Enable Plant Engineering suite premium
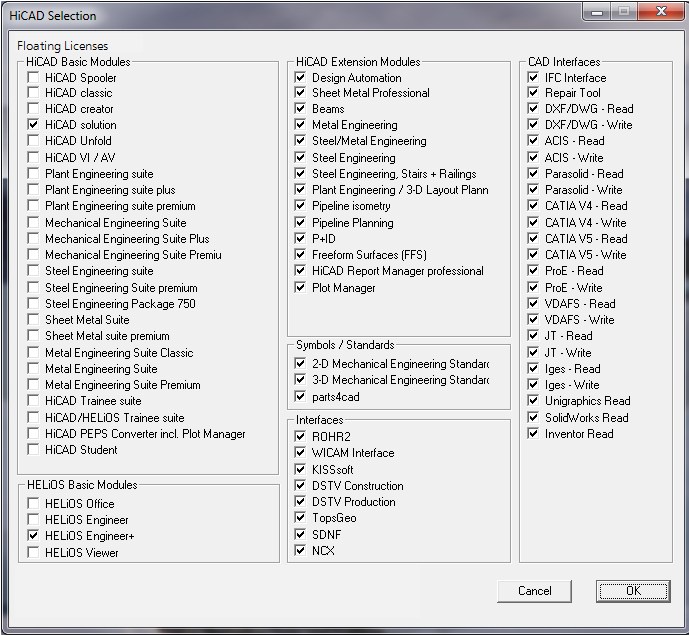This screenshot has width=689, height=635. pyautogui.click(x=33, y=206)
